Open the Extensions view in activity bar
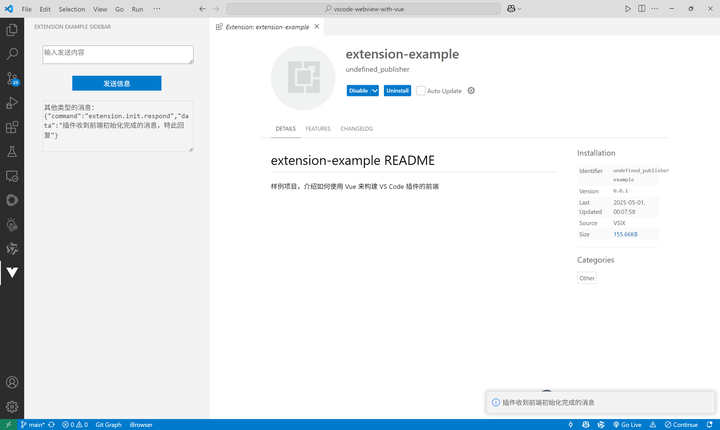The width and height of the screenshot is (720, 430). tap(12, 127)
